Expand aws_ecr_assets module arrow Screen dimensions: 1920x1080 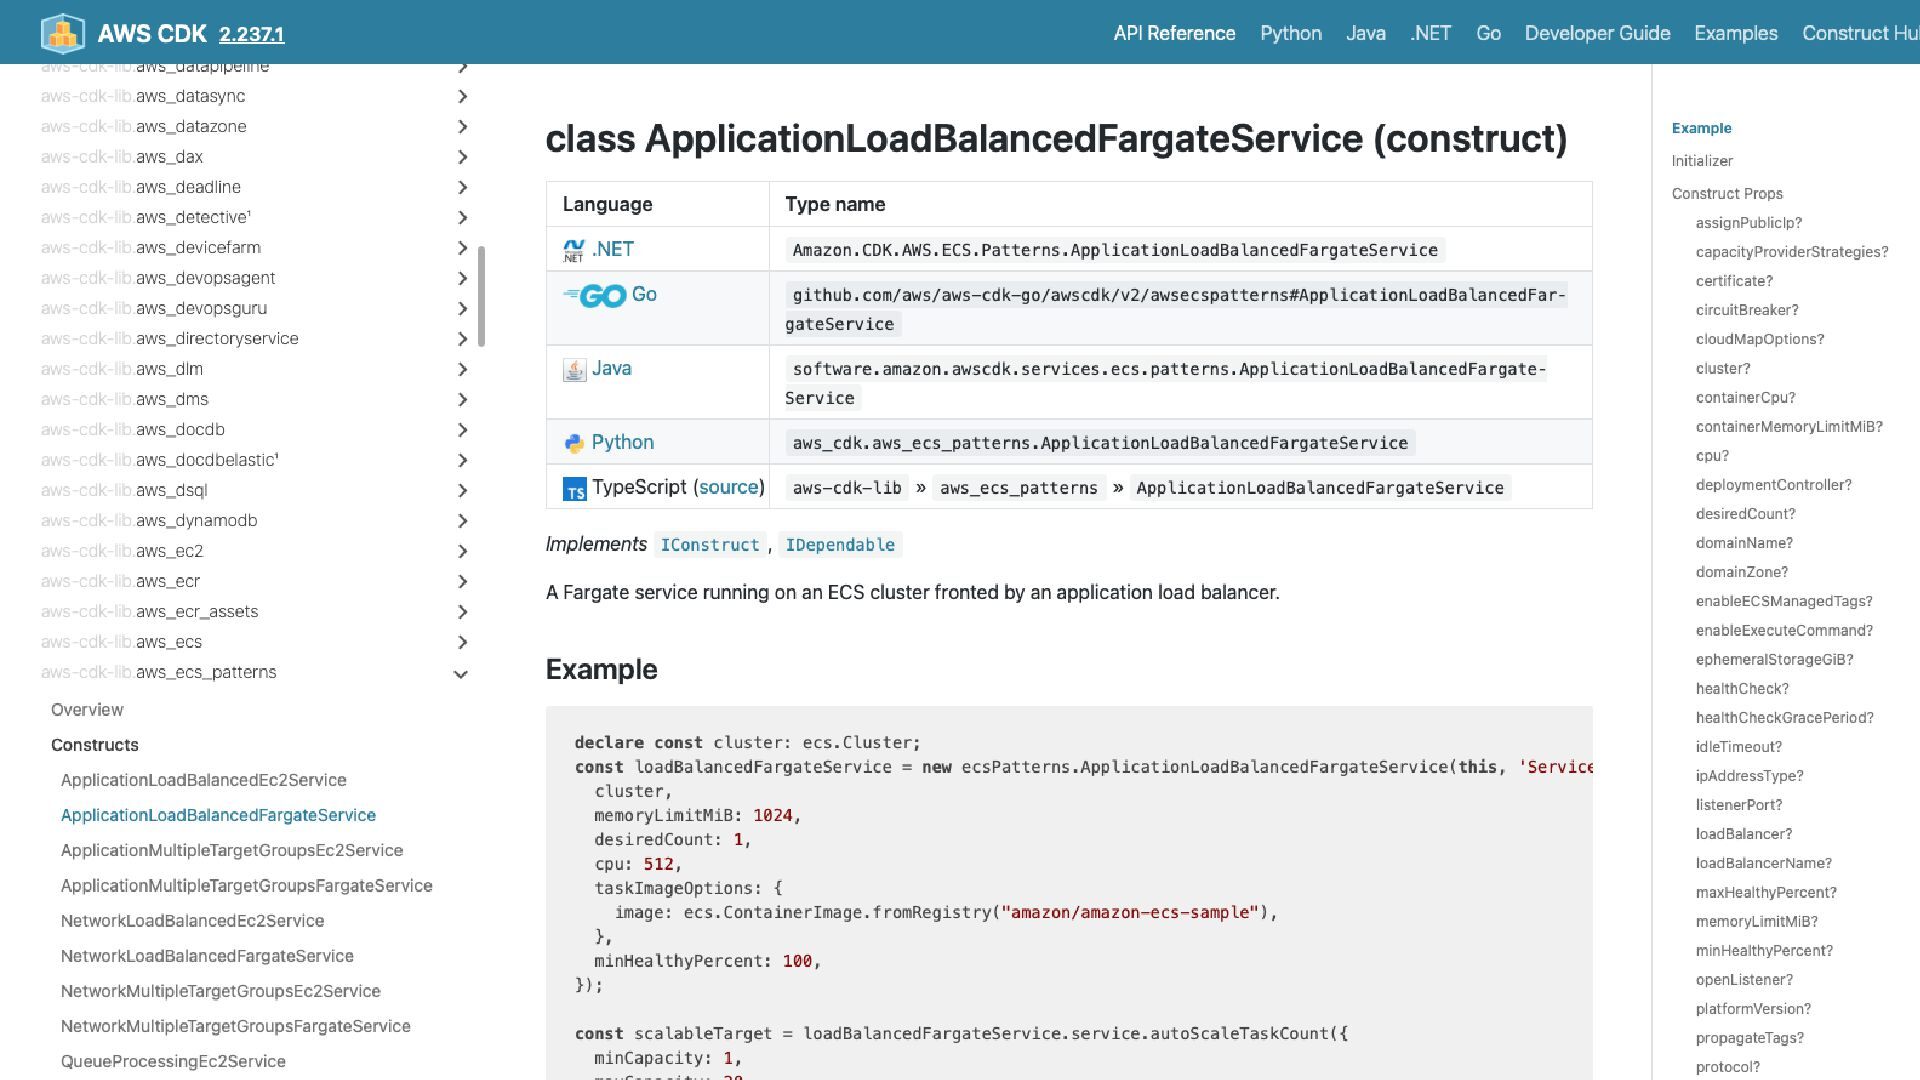coord(462,612)
